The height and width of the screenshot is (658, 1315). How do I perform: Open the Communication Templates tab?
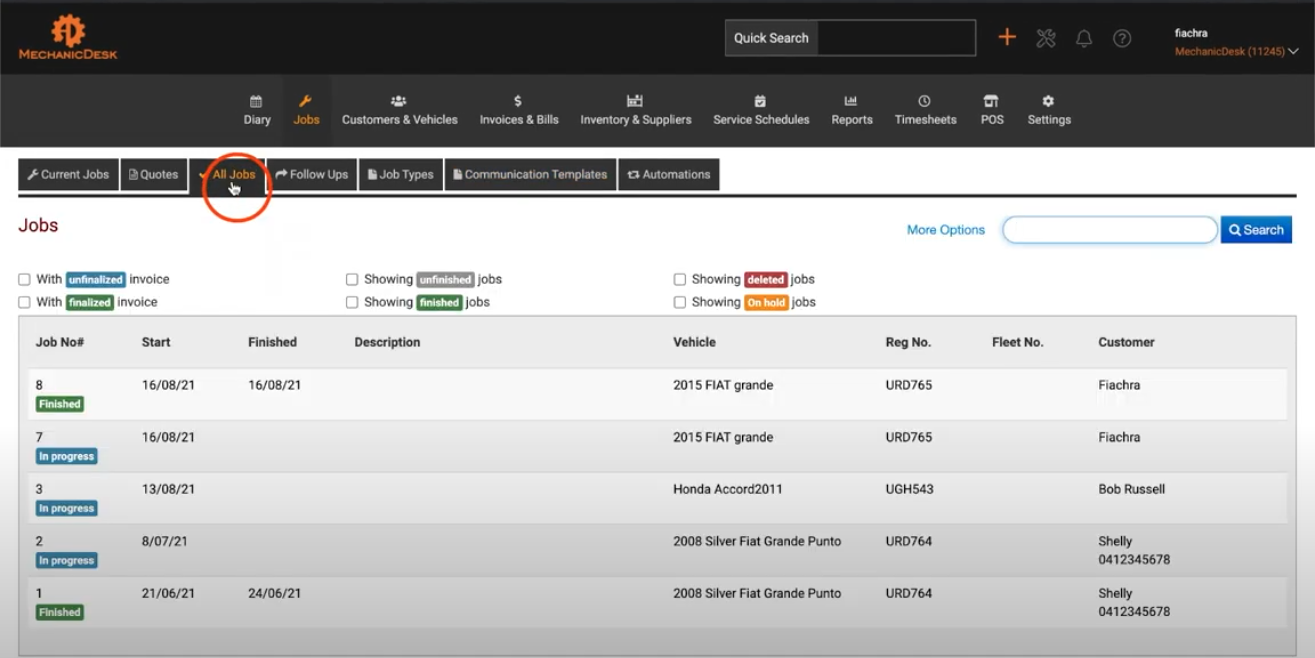click(x=530, y=174)
